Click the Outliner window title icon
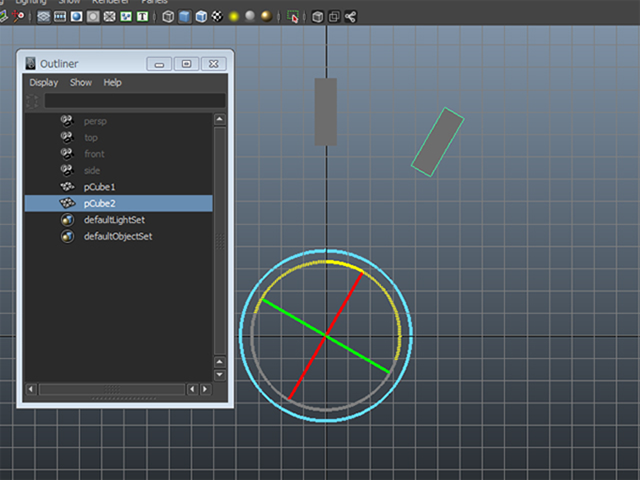The width and height of the screenshot is (640, 480). click(31, 64)
